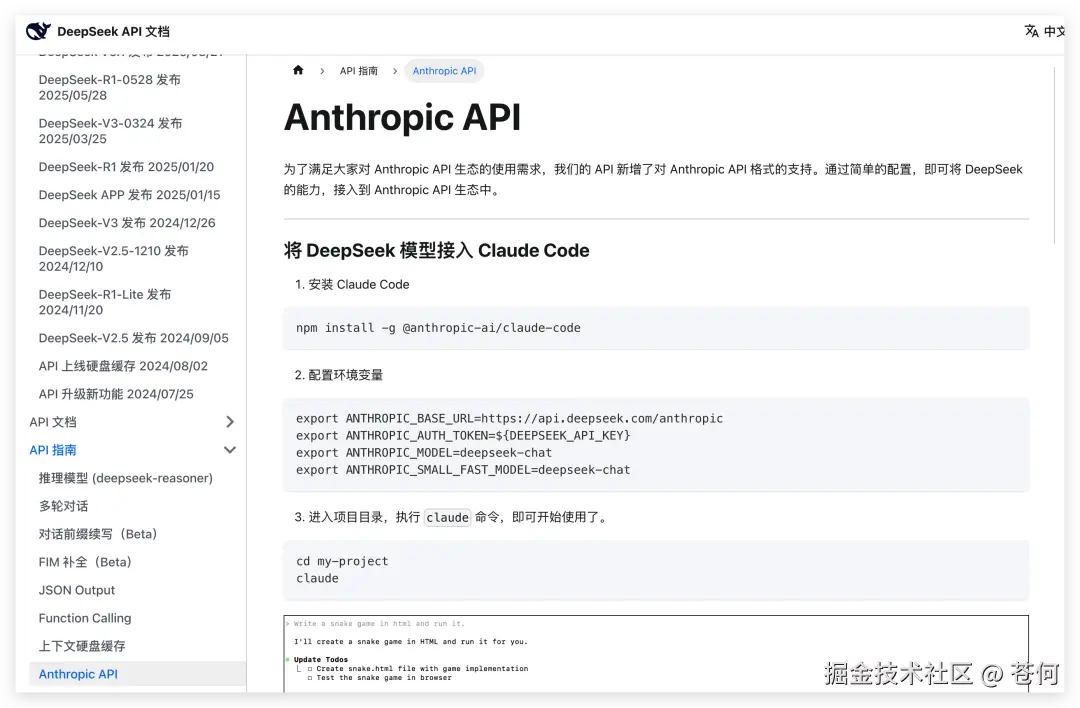Click the DeepSeek whale logo
This screenshot has height=708, width=1080.
coord(38,31)
